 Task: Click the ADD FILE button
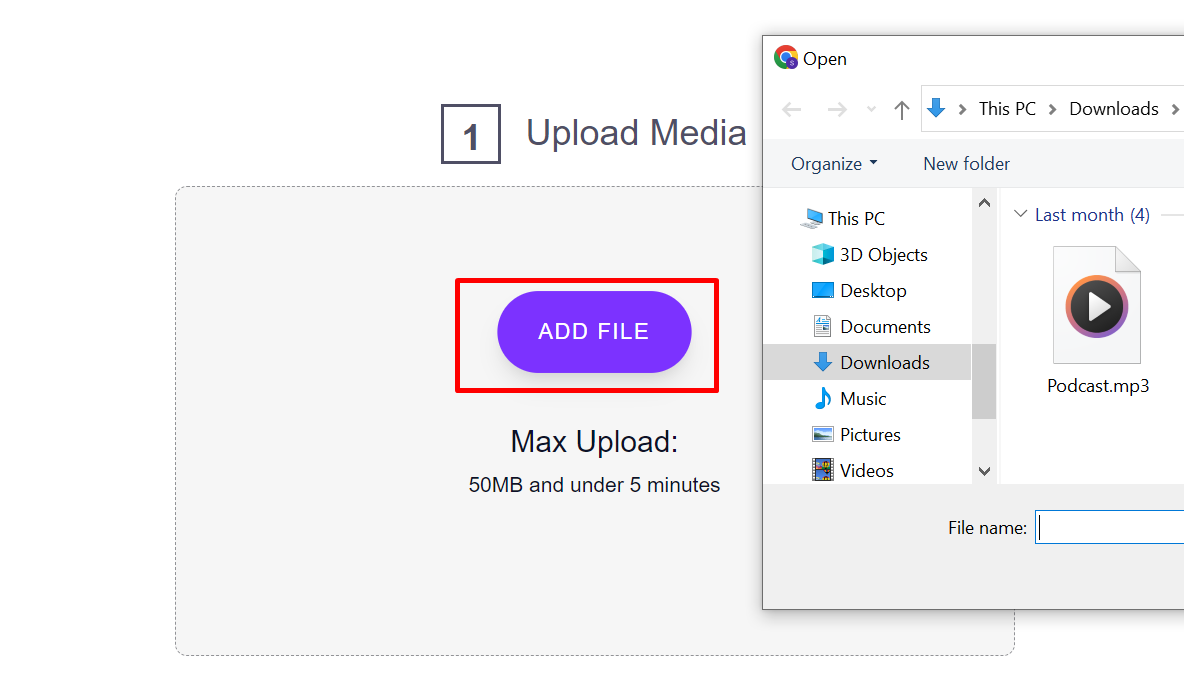(594, 332)
